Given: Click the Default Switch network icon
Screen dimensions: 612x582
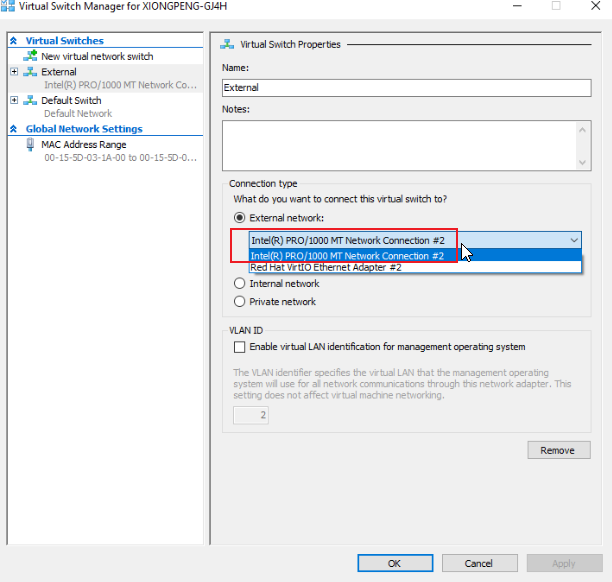Looking at the screenshot, I should 30,100.
